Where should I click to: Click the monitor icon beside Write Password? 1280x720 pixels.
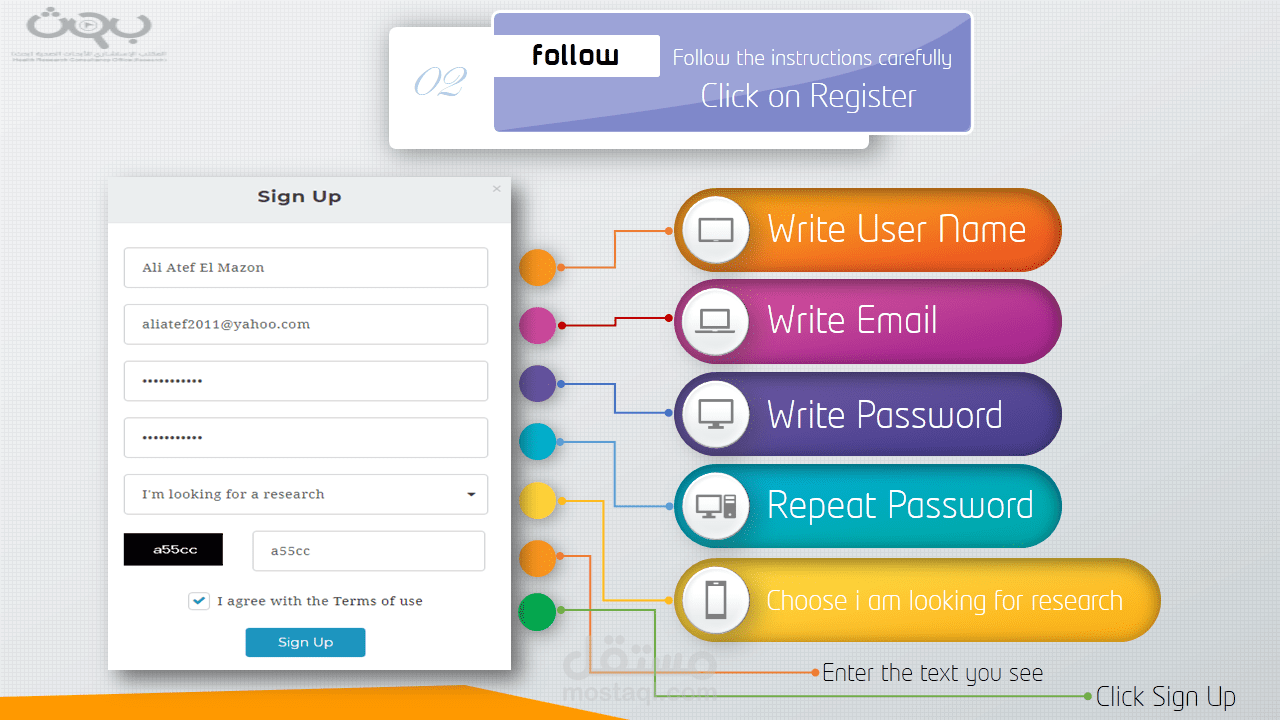(715, 413)
